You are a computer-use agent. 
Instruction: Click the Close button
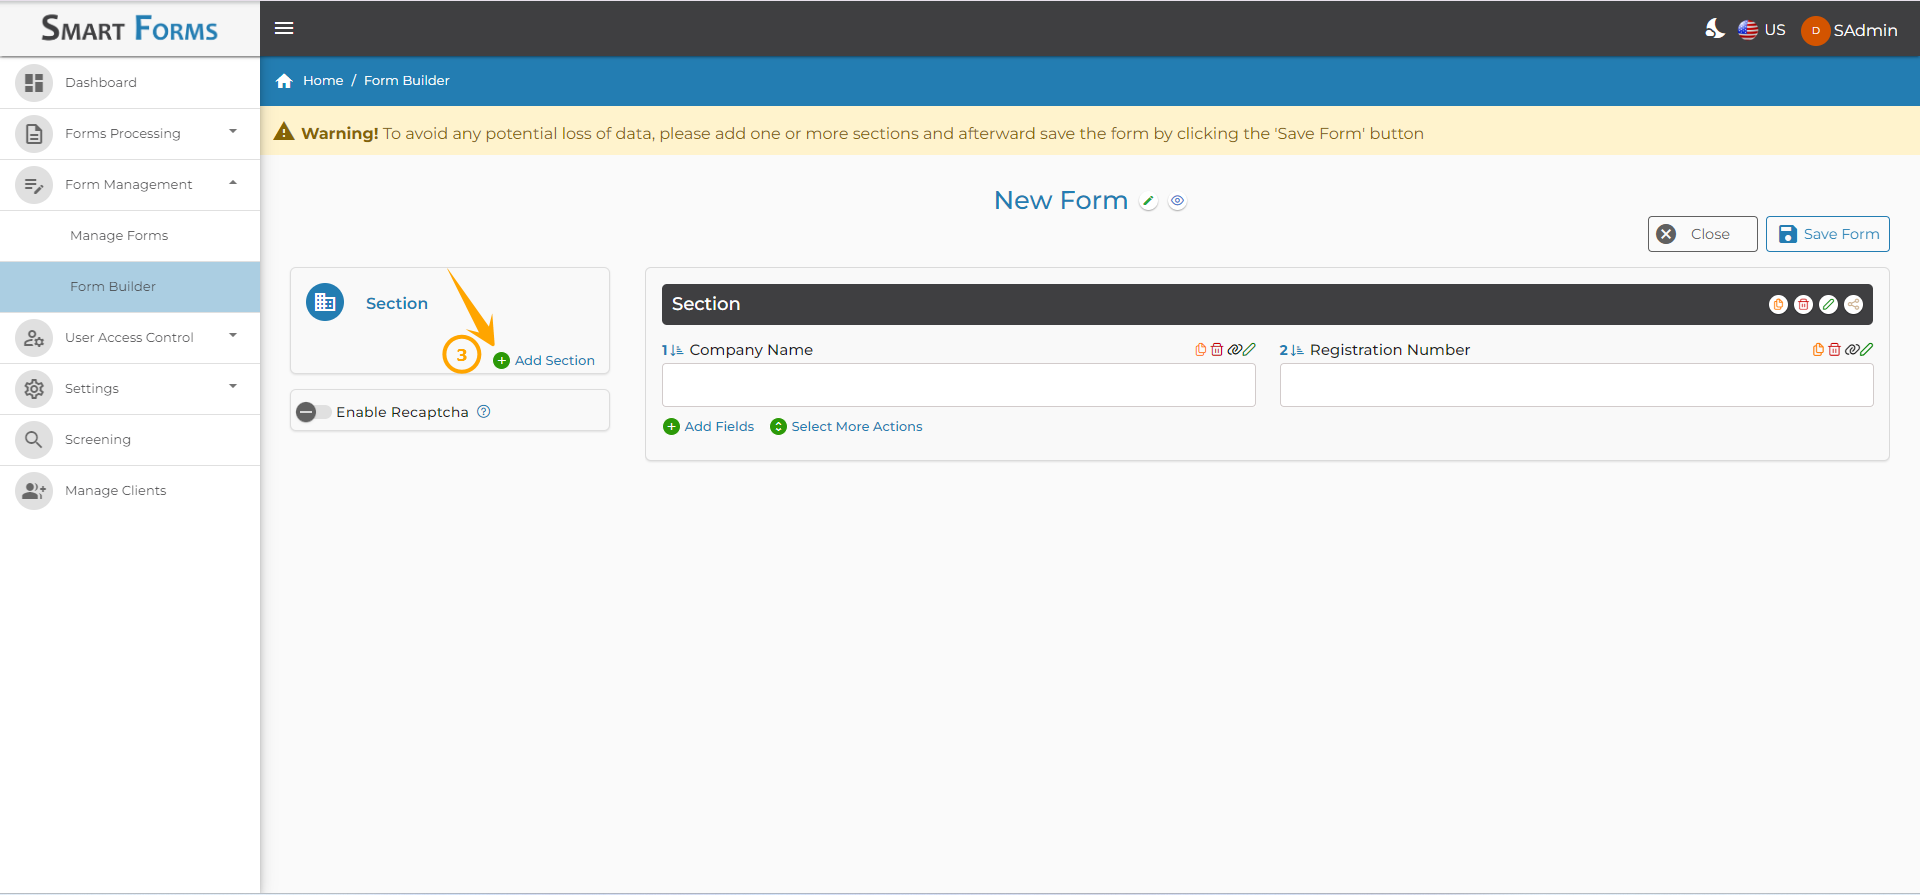pos(1702,234)
